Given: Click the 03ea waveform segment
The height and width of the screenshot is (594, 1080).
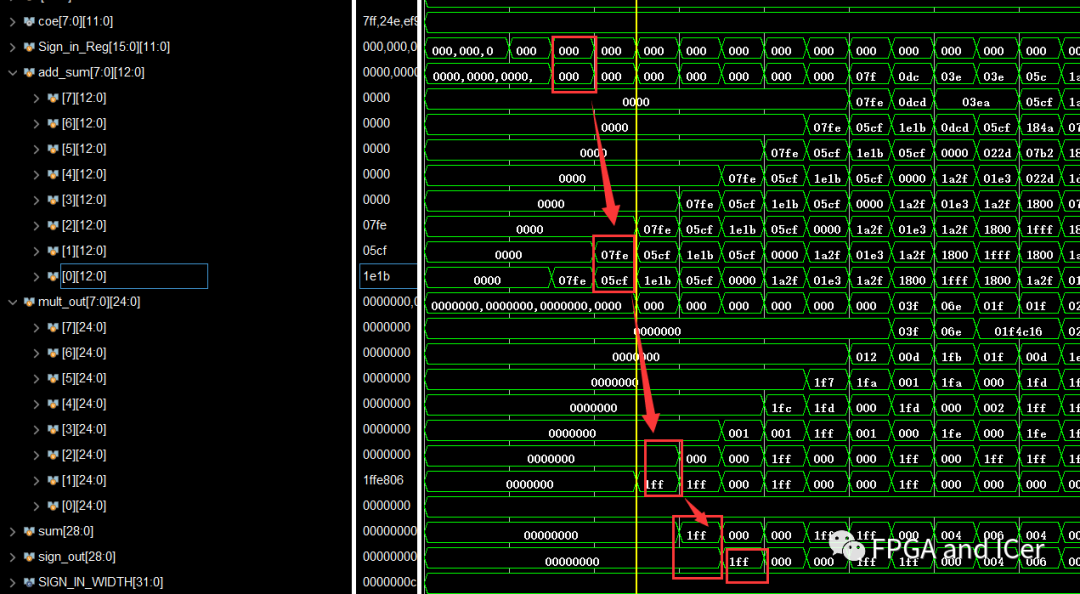Looking at the screenshot, I should 976,102.
